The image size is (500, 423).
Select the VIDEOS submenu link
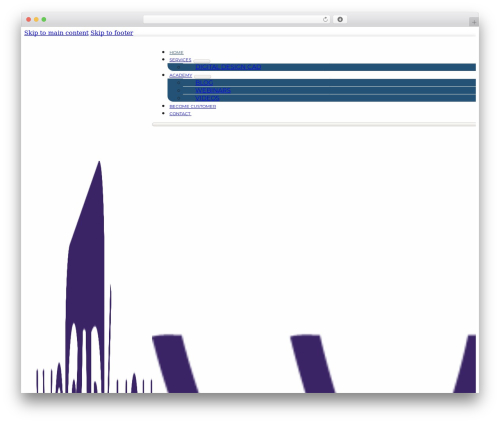(207, 98)
